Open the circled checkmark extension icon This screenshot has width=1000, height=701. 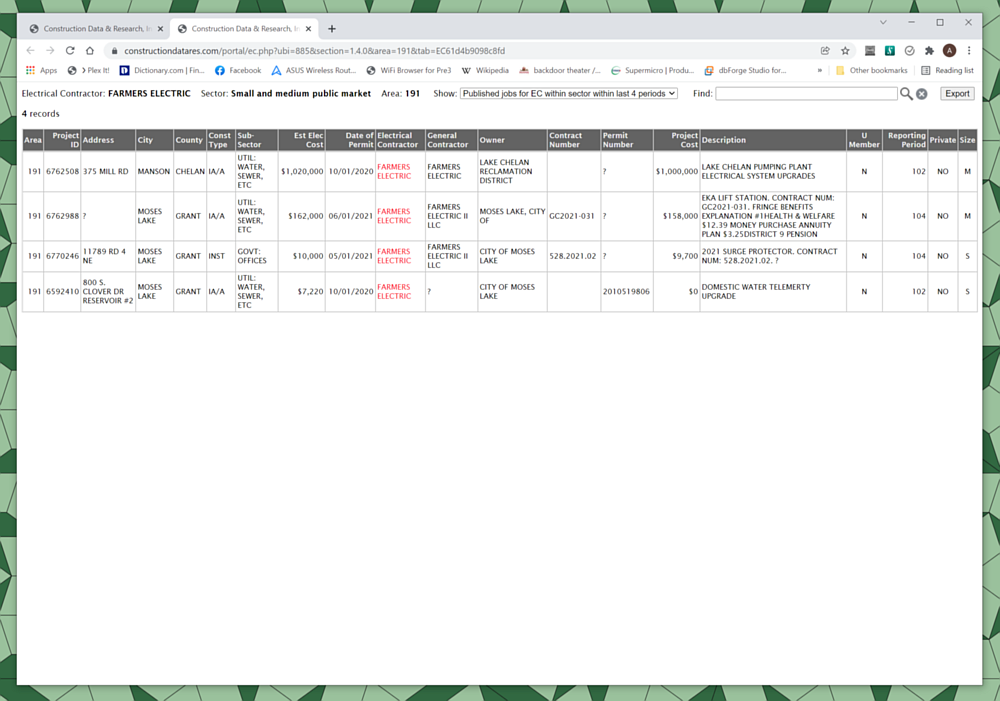coord(909,50)
